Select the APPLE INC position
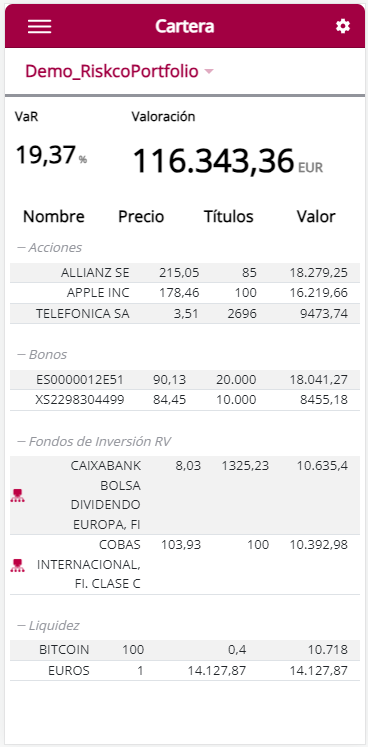Viewport: 368px width, 747px height. (185, 293)
